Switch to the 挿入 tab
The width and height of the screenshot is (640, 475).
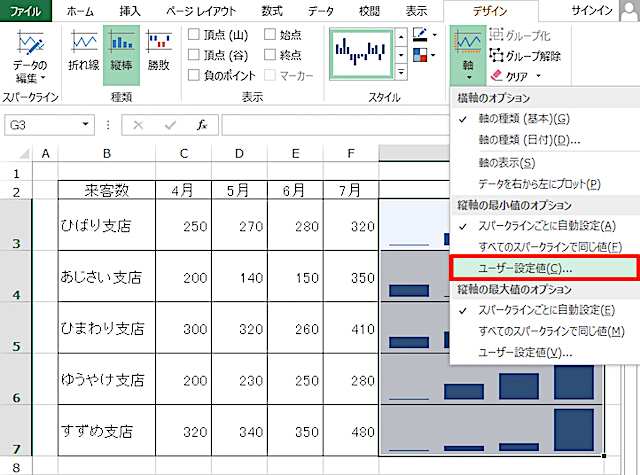point(130,11)
